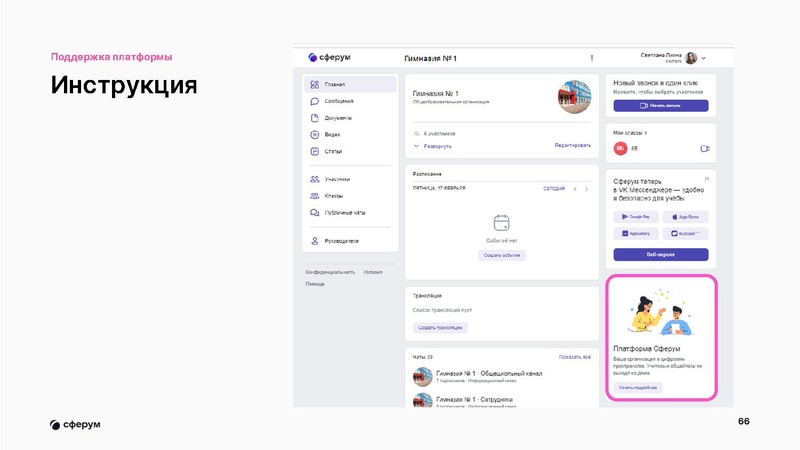800x450 pixels.
Task: Close the VK Мессенджер promo banner
Action: [706, 179]
